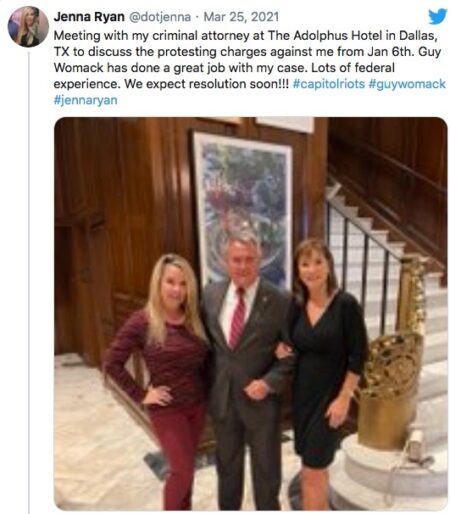450x514 pixels.
Task: Select the #jennaryan hashtag
Action: (86, 100)
